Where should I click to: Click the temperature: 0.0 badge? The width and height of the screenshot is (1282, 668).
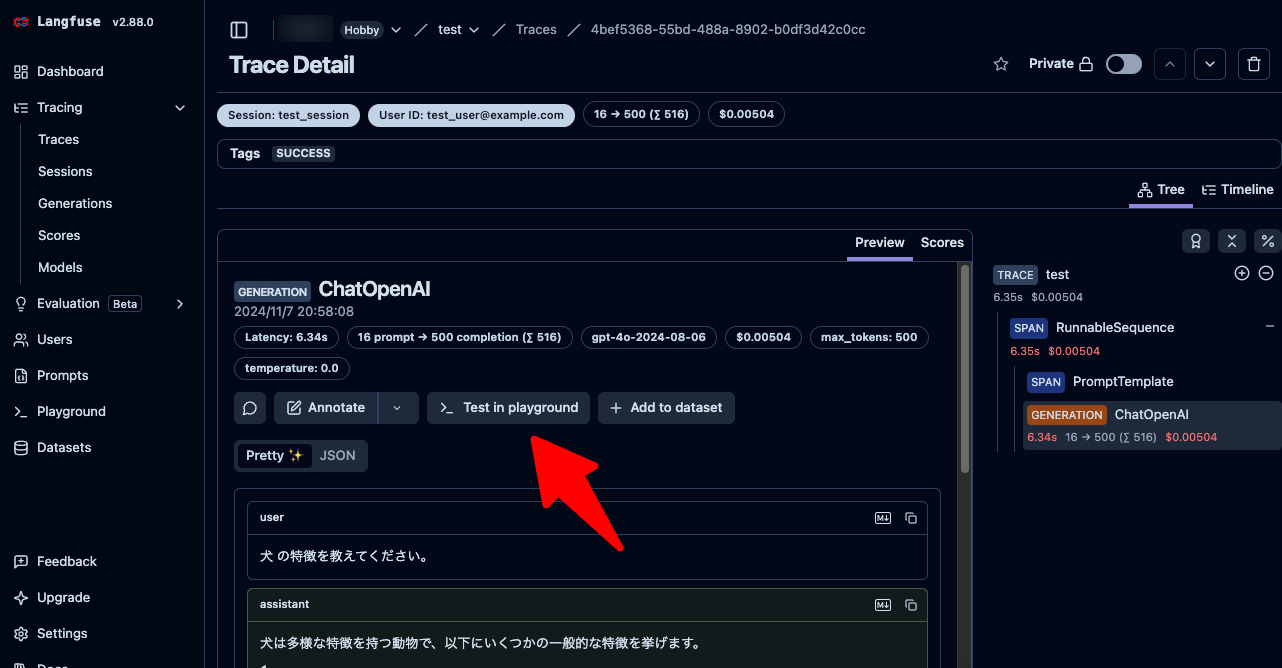(291, 368)
